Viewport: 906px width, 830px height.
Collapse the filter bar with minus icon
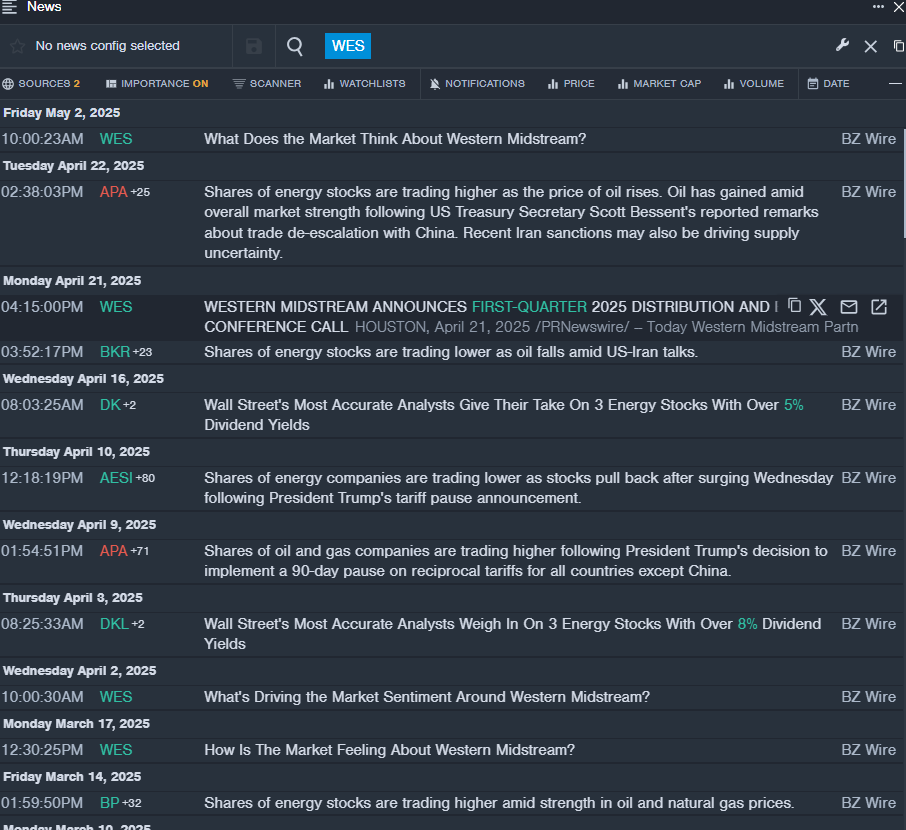coord(895,84)
